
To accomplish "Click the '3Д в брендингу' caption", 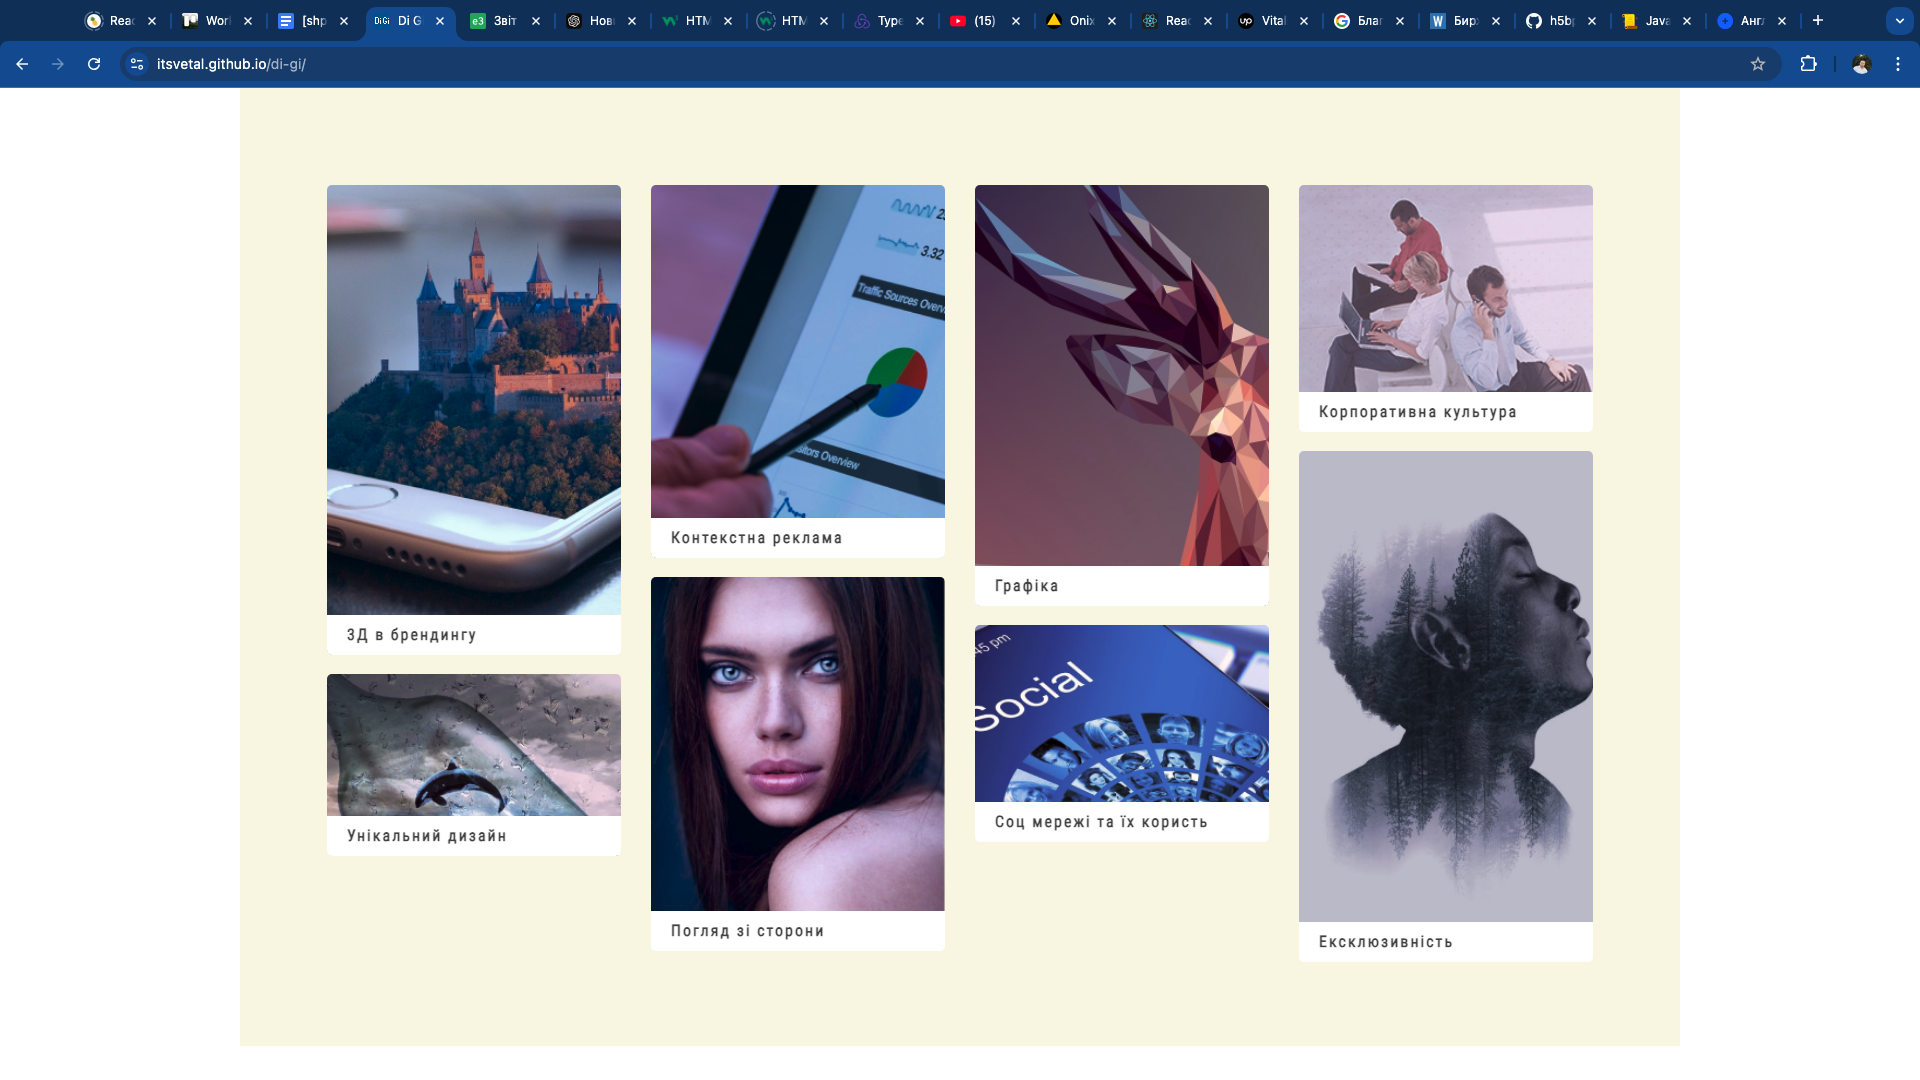I will [x=411, y=635].
